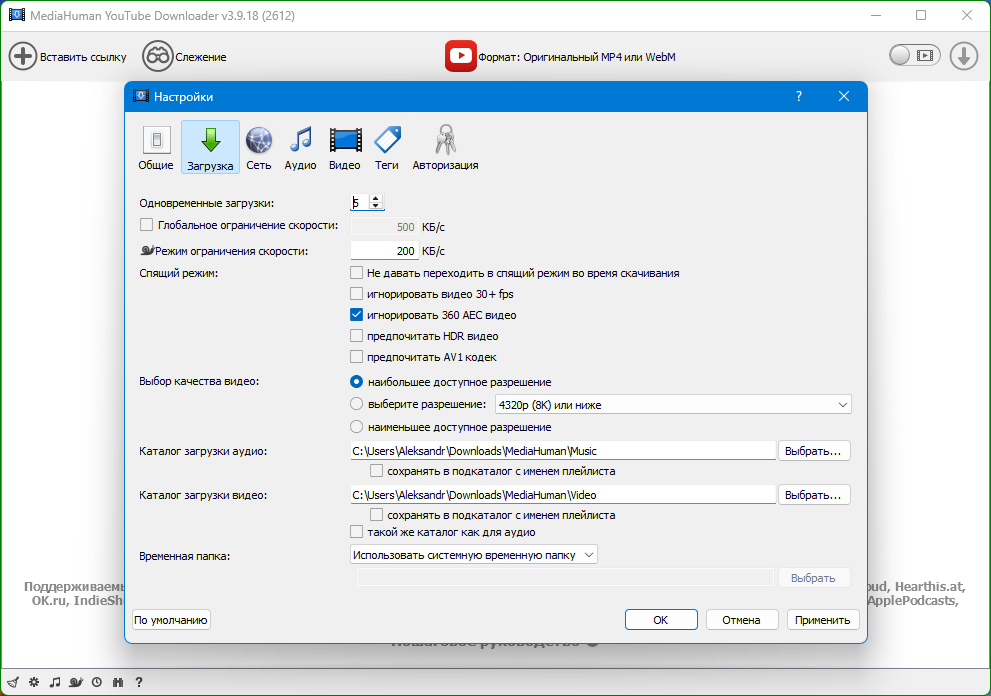The width and height of the screenshot is (991, 696).
Task: Open Слежение binoculars tool
Action: (x=157, y=56)
